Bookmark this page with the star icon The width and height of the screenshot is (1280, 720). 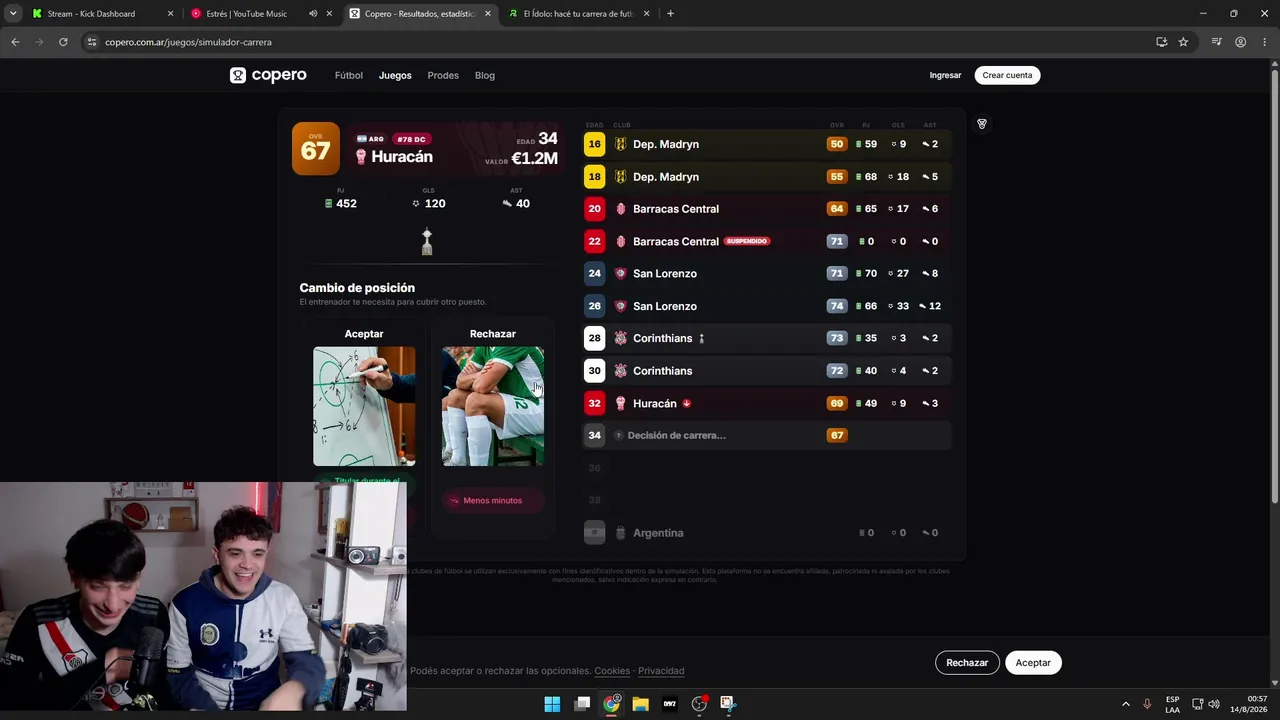point(1183,42)
